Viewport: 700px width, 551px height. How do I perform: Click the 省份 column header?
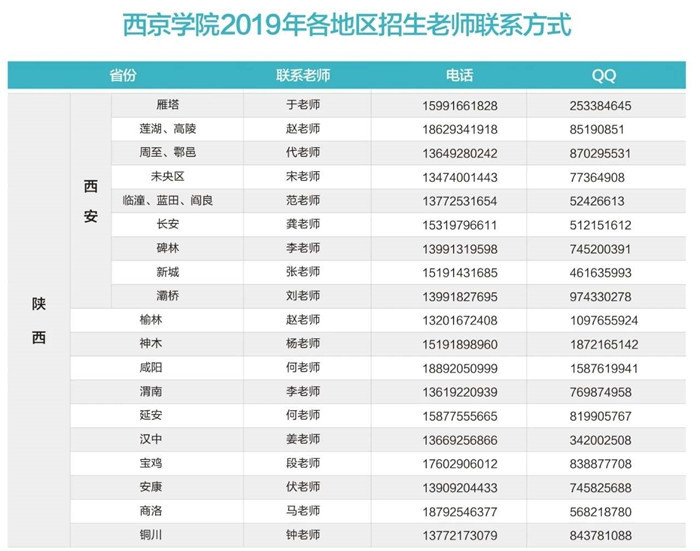pyautogui.click(x=123, y=76)
